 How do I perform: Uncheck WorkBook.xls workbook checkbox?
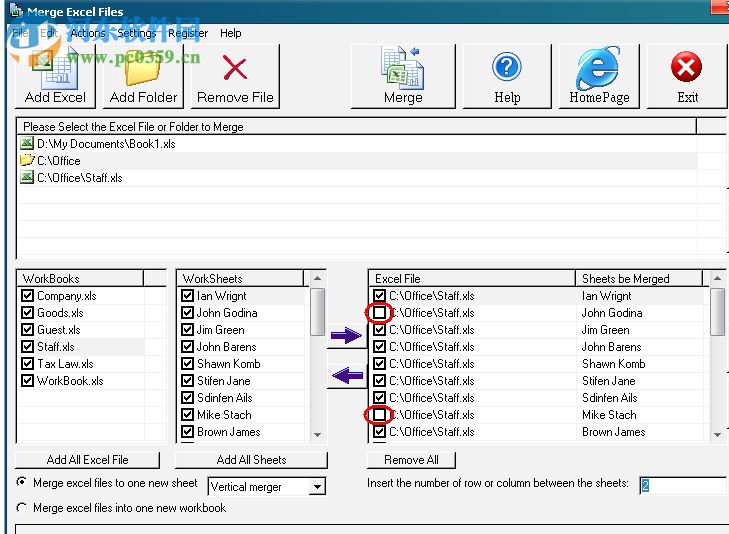click(x=27, y=381)
